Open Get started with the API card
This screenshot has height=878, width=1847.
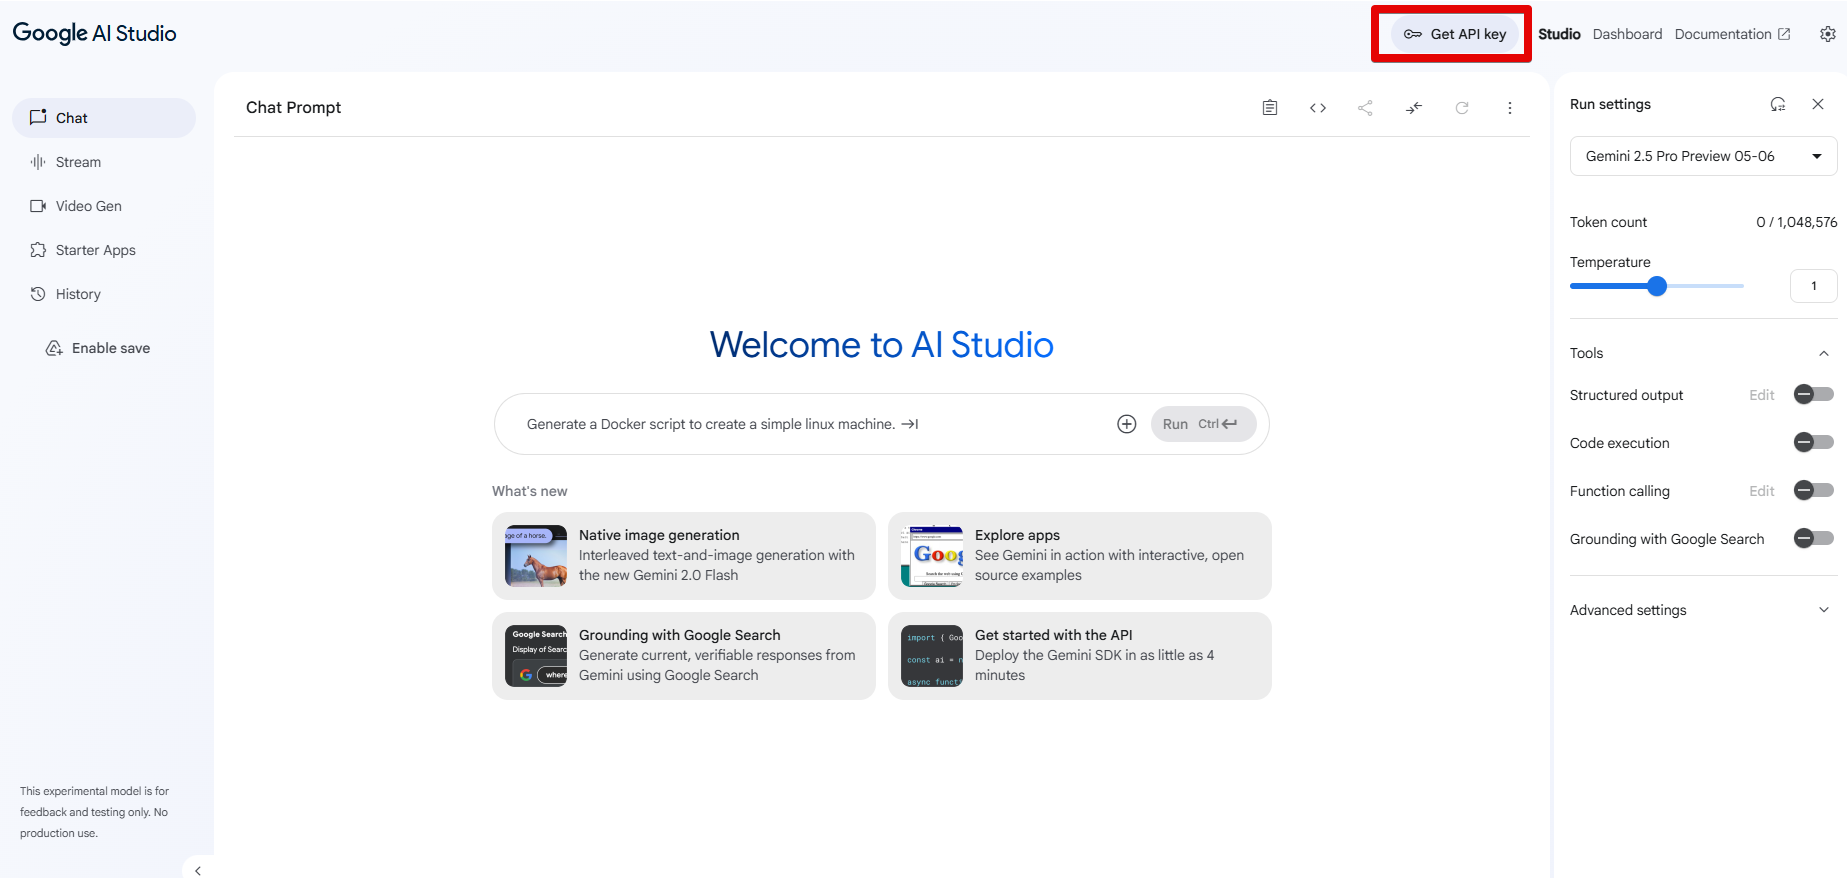point(1080,656)
